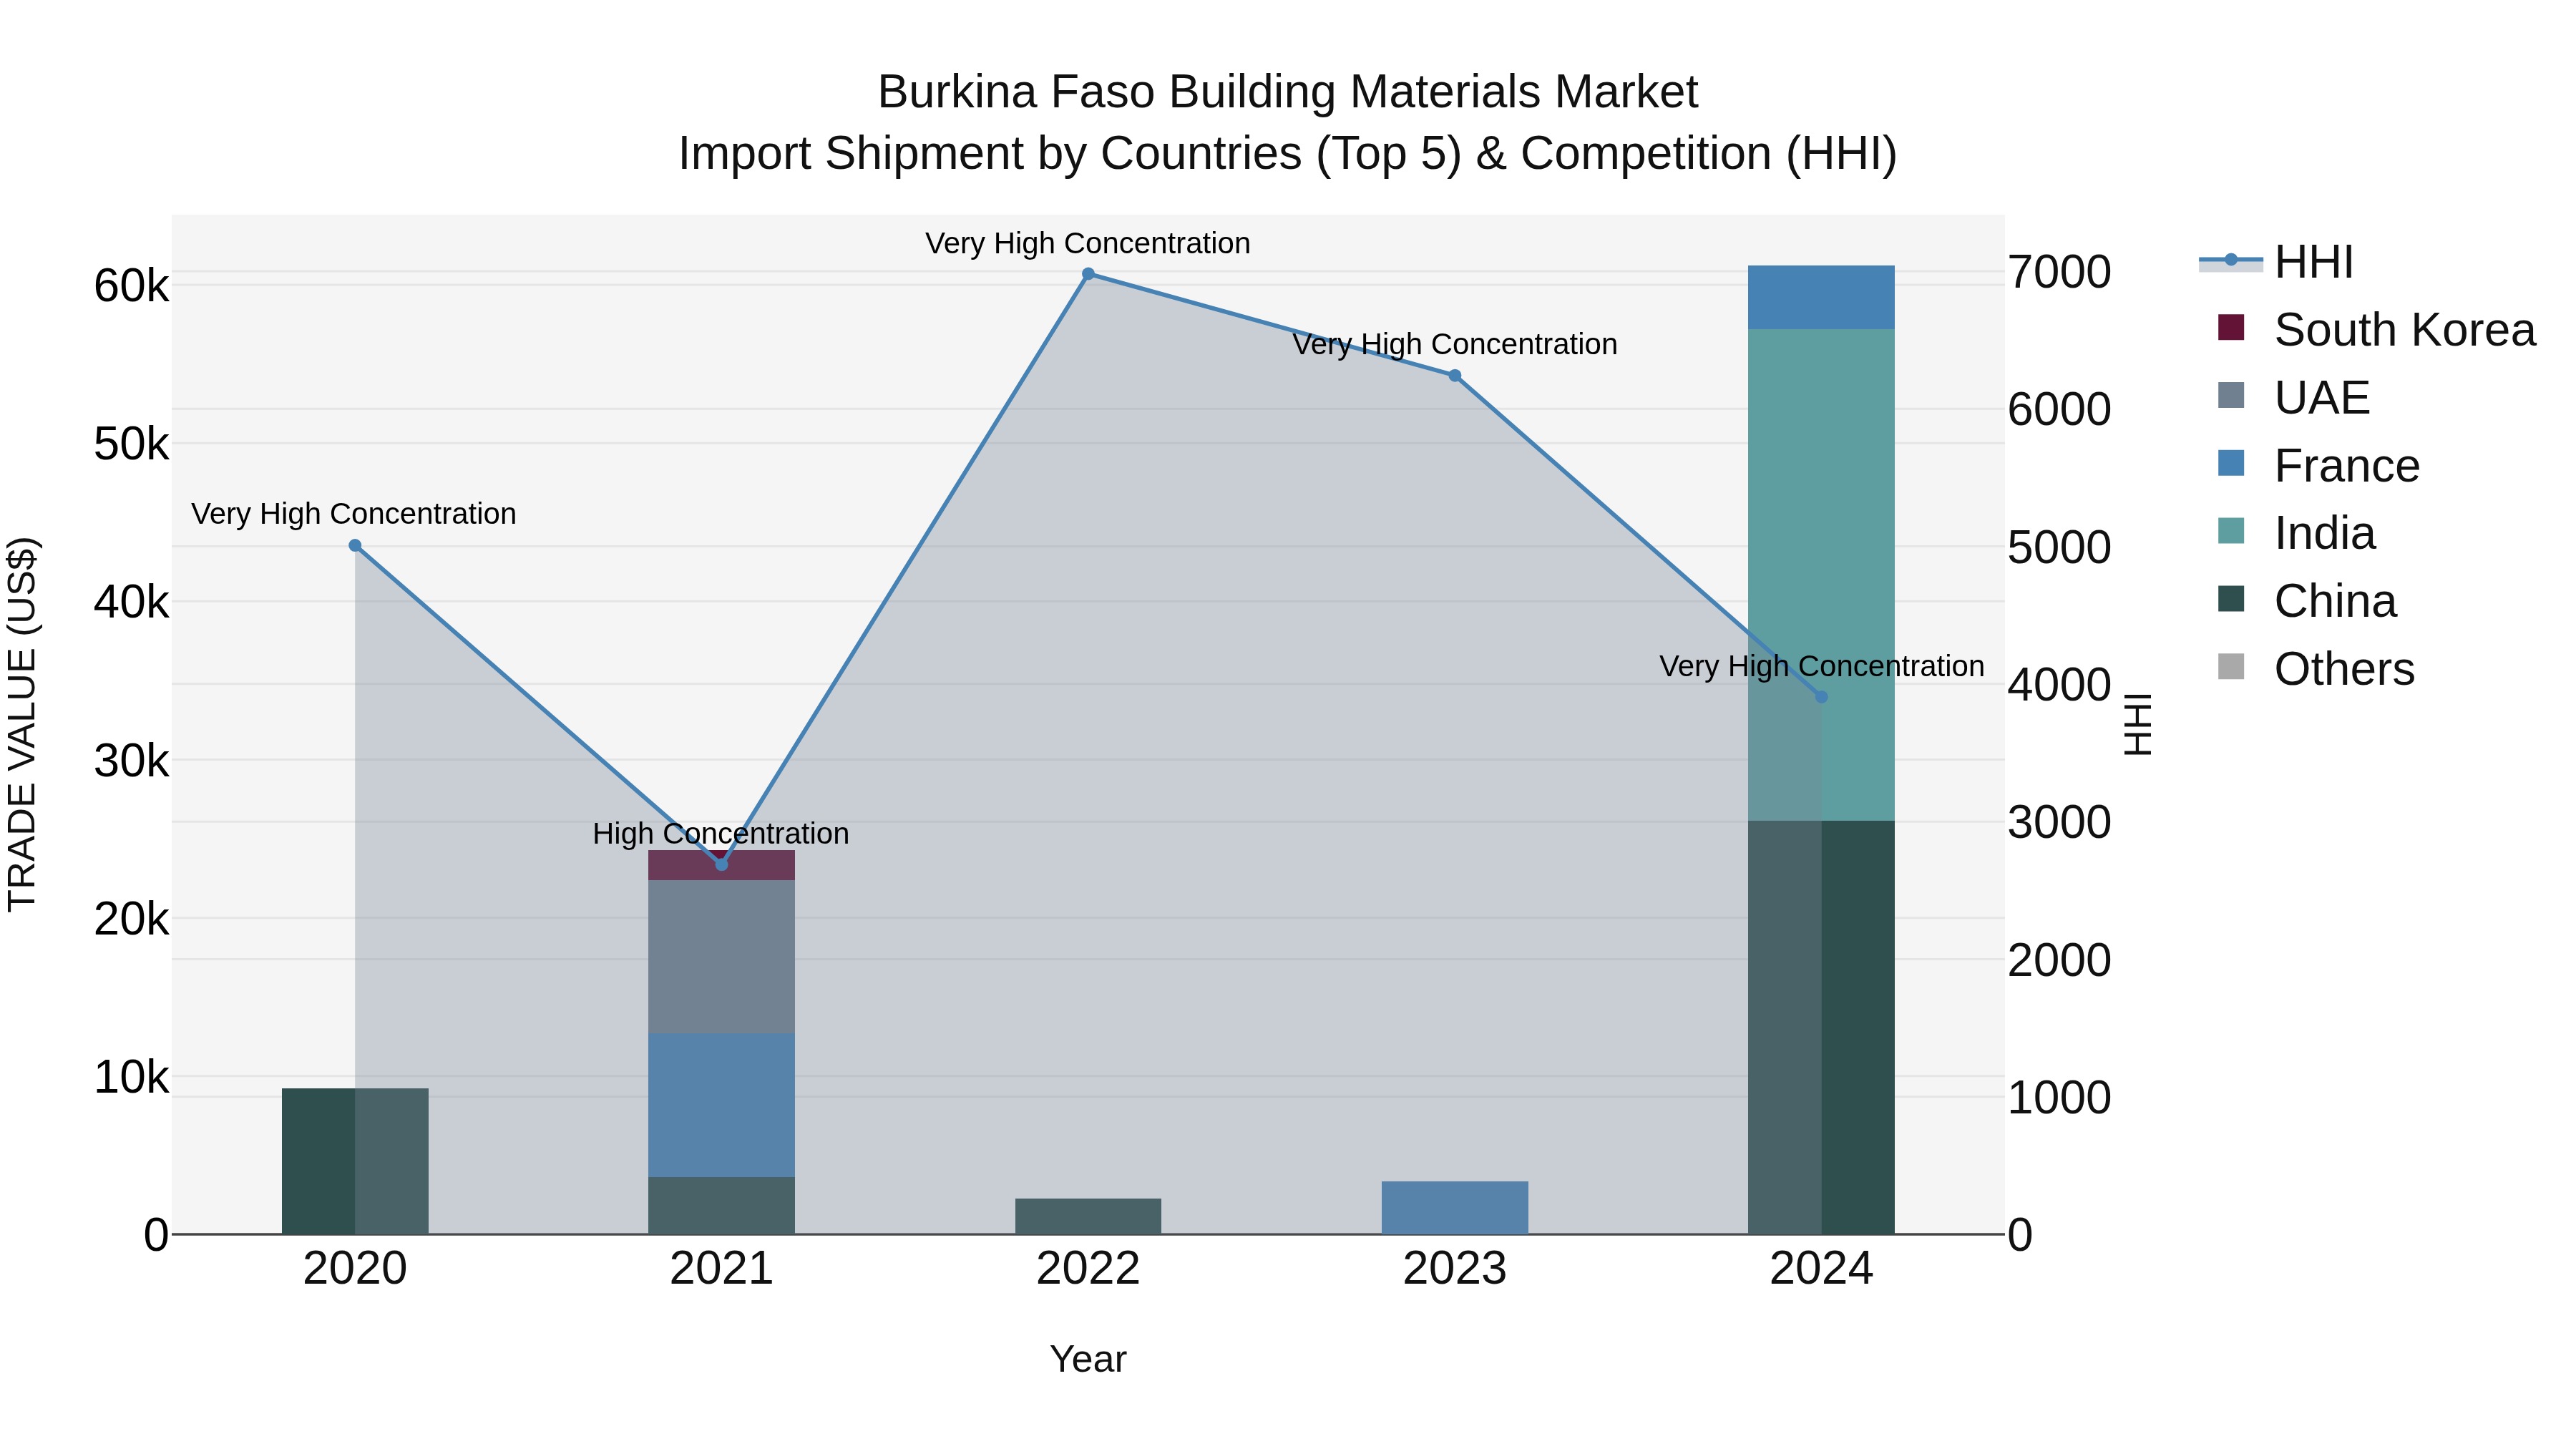Click the '7000' right axis tick
2576x1449 pixels.
pos(2060,272)
